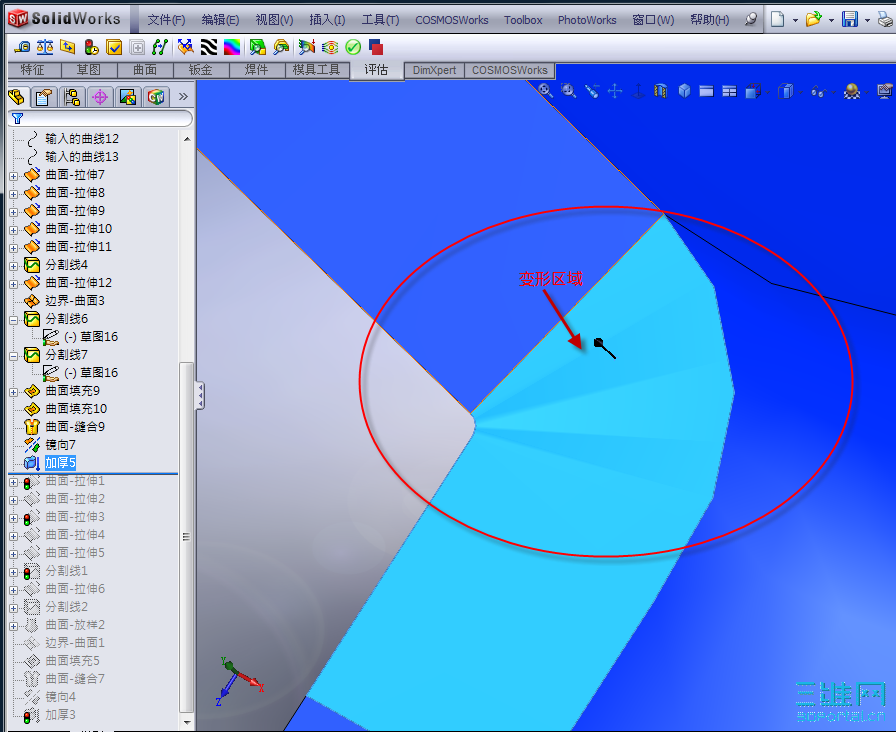Image resolution: width=896 pixels, height=732 pixels.
Task: Open the ConfigurationManager tab icon
Action: (x=72, y=97)
